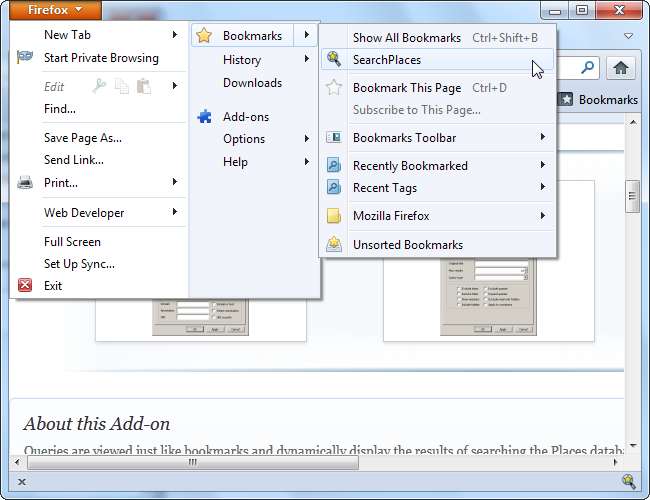Click the Recently Bookmarked query icon
This screenshot has width=650, height=500.
tap(334, 165)
